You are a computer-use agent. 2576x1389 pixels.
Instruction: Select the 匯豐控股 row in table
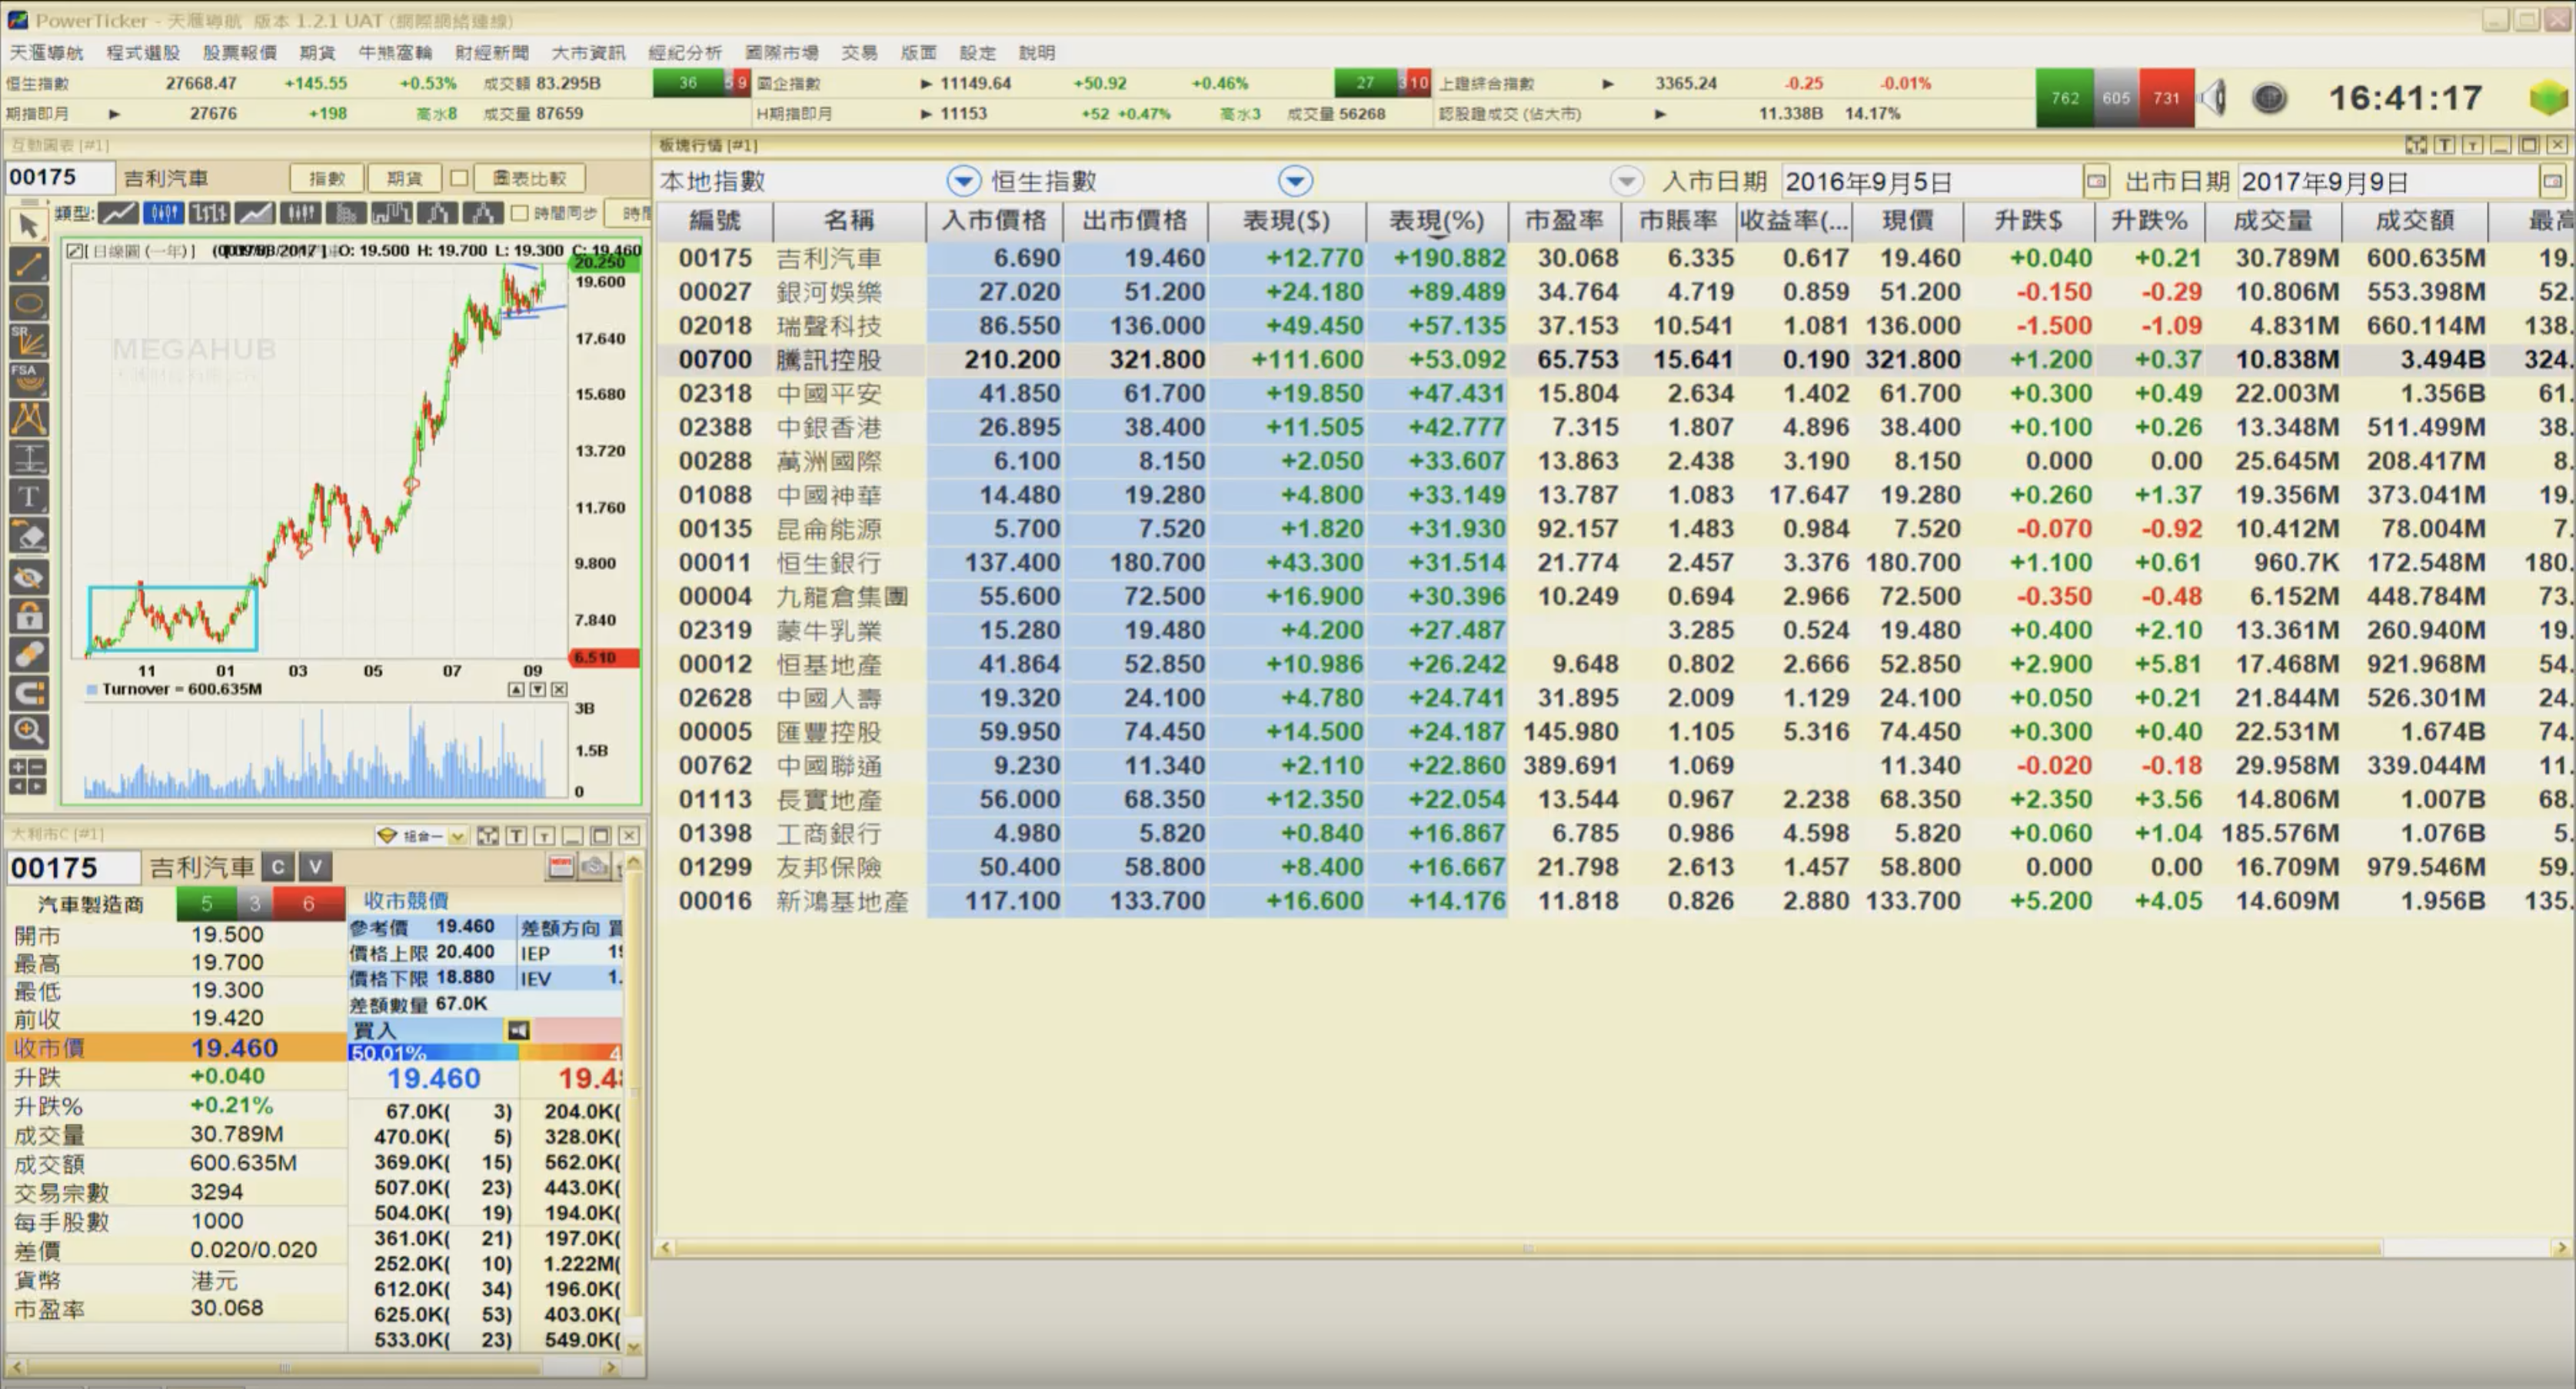1615,732
